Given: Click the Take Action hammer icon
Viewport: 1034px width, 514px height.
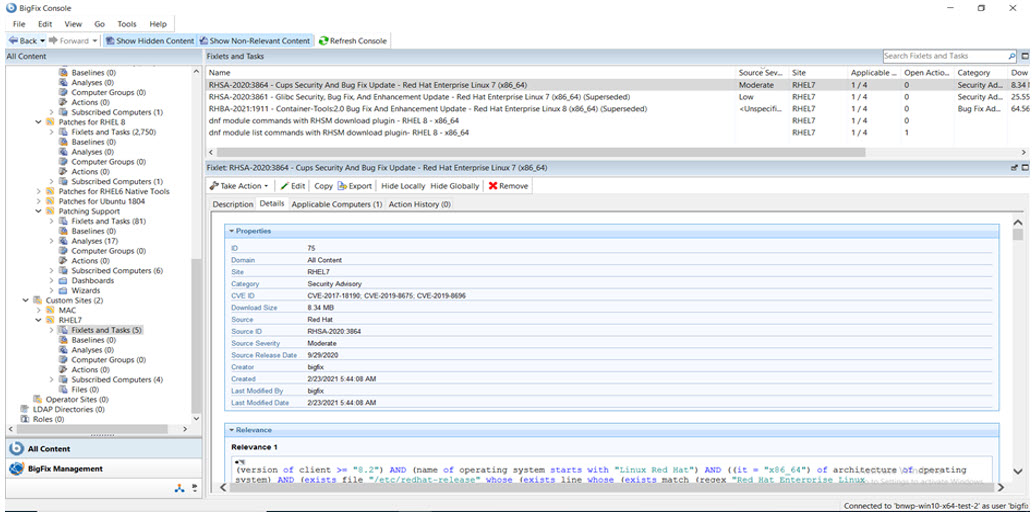Looking at the screenshot, I should (214, 186).
